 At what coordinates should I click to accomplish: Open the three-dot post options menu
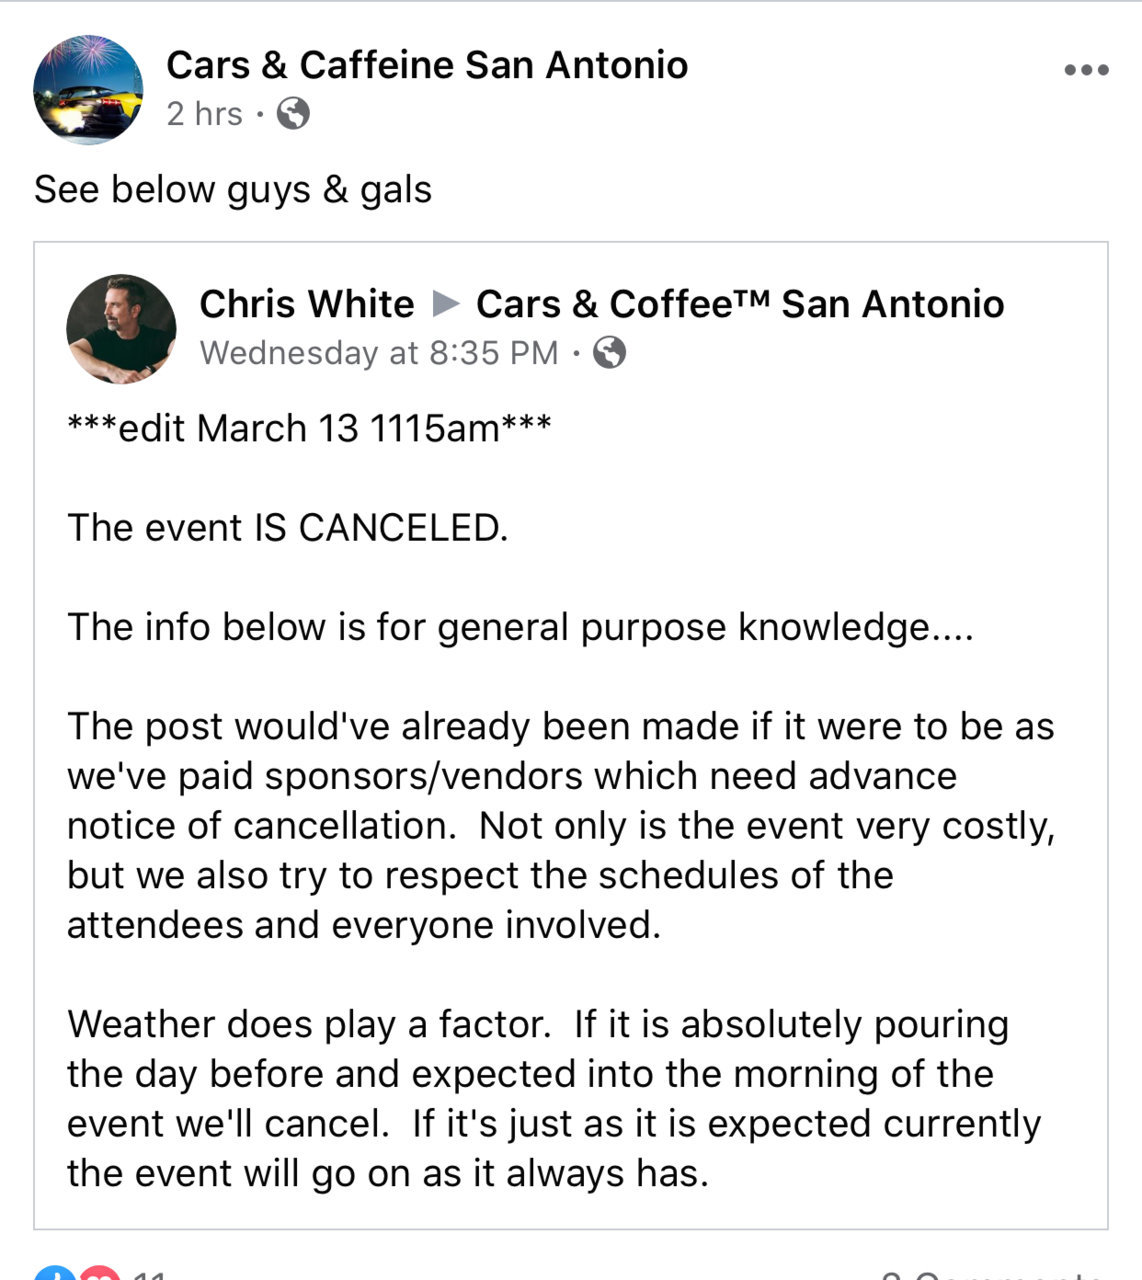click(1086, 70)
